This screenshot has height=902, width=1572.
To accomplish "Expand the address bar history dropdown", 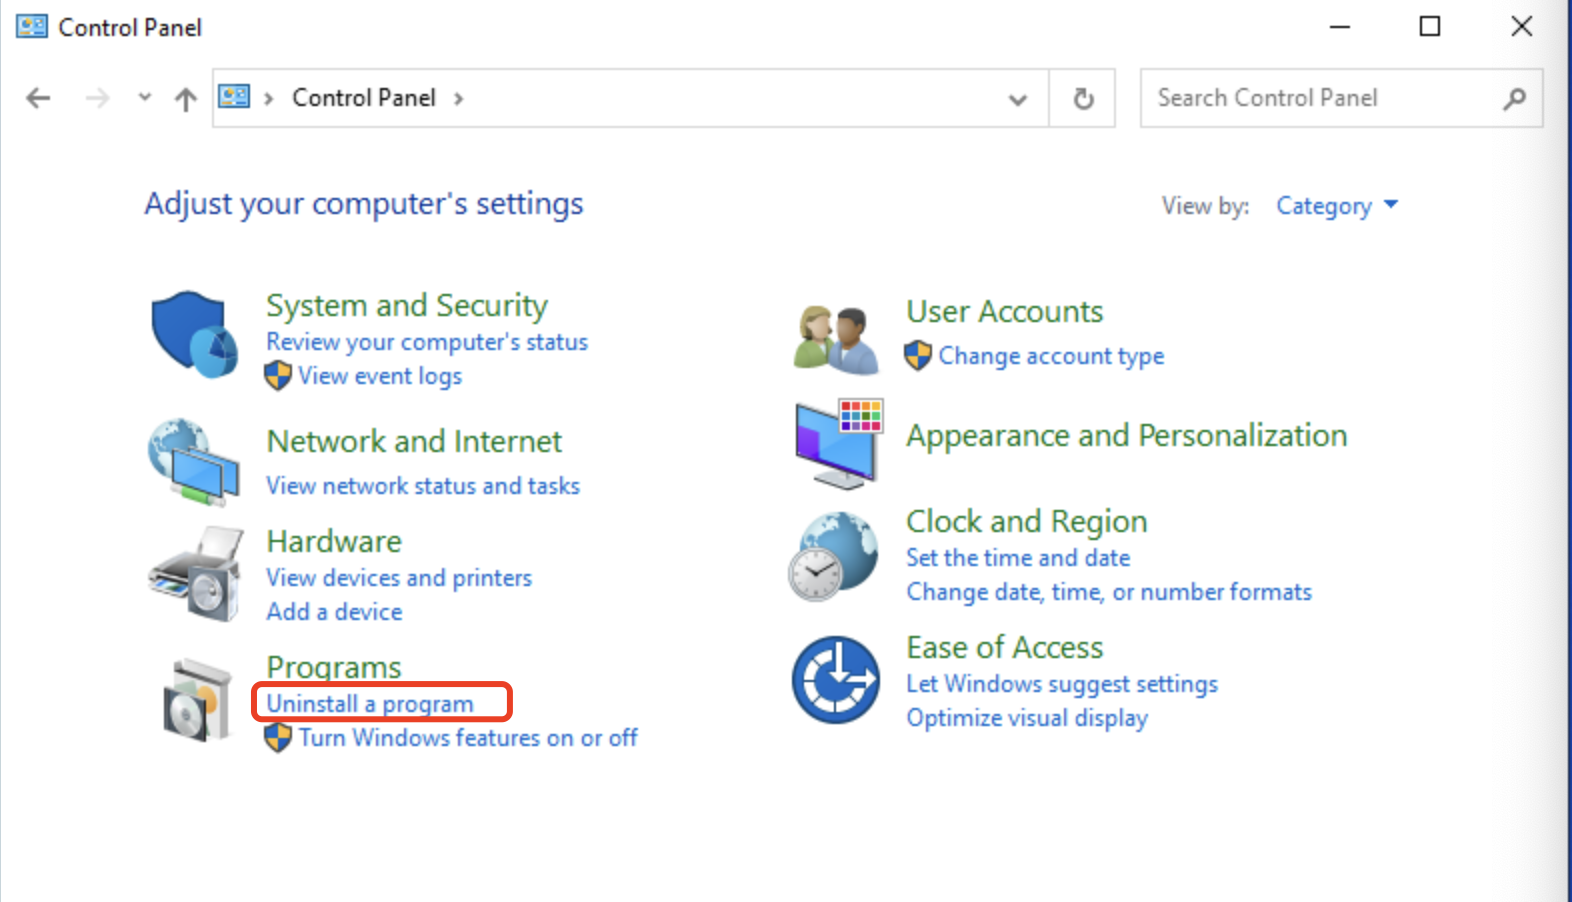I will click(x=1018, y=98).
